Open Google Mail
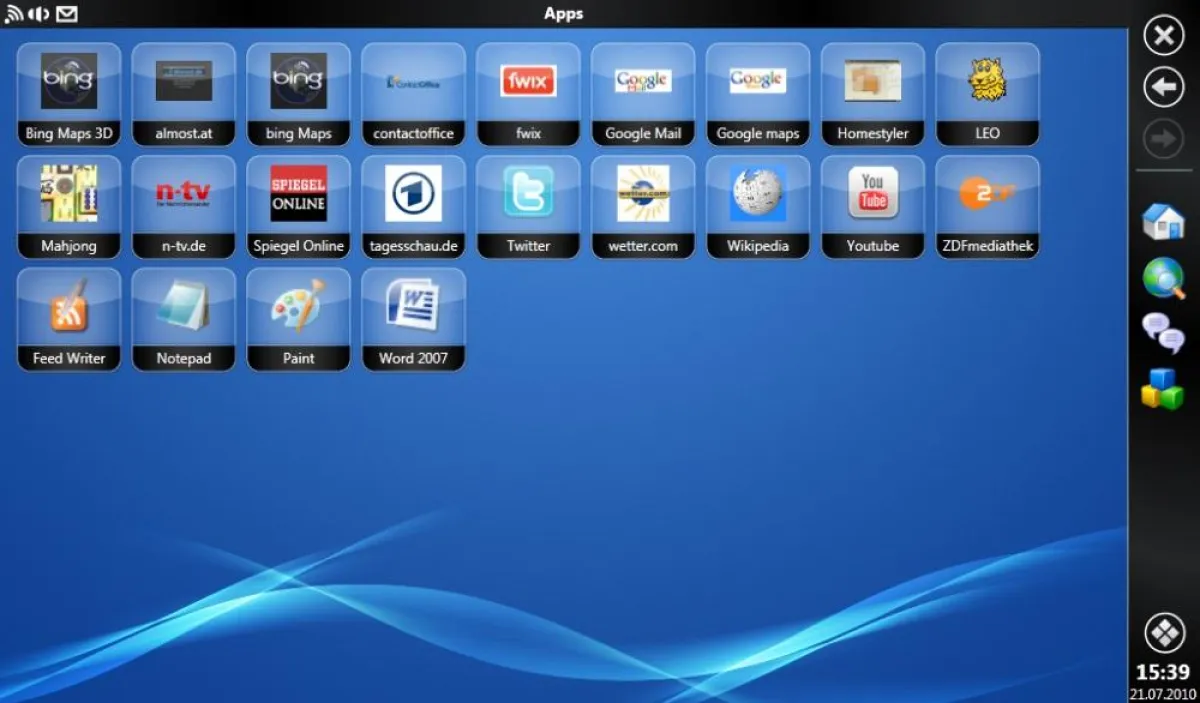The width and height of the screenshot is (1200, 703). click(x=643, y=95)
